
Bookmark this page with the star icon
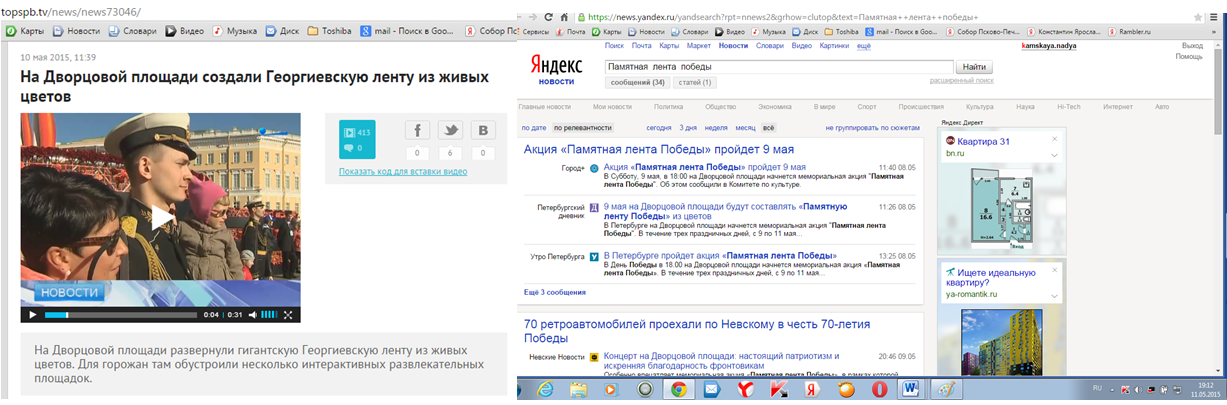tap(1199, 17)
